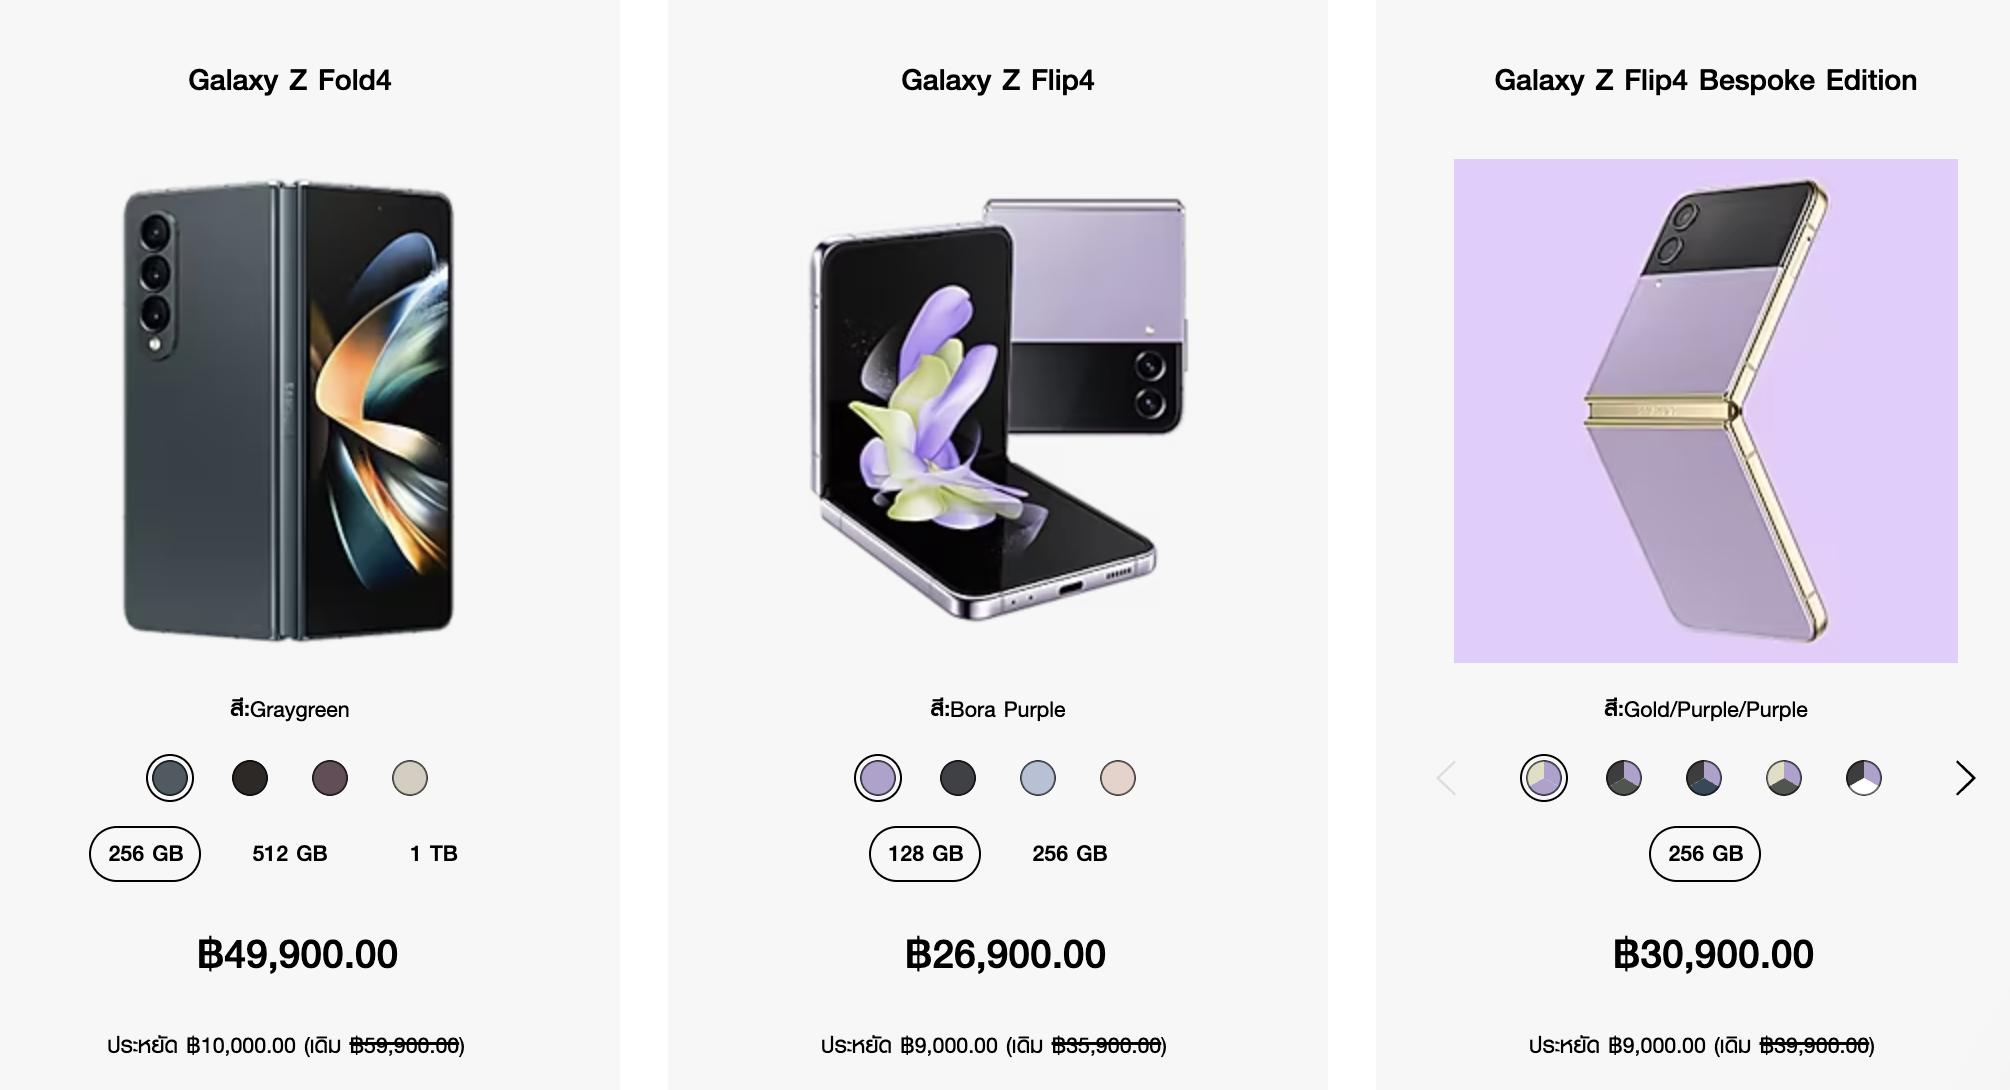Choose black color swatch for Z Fold4

click(250, 778)
